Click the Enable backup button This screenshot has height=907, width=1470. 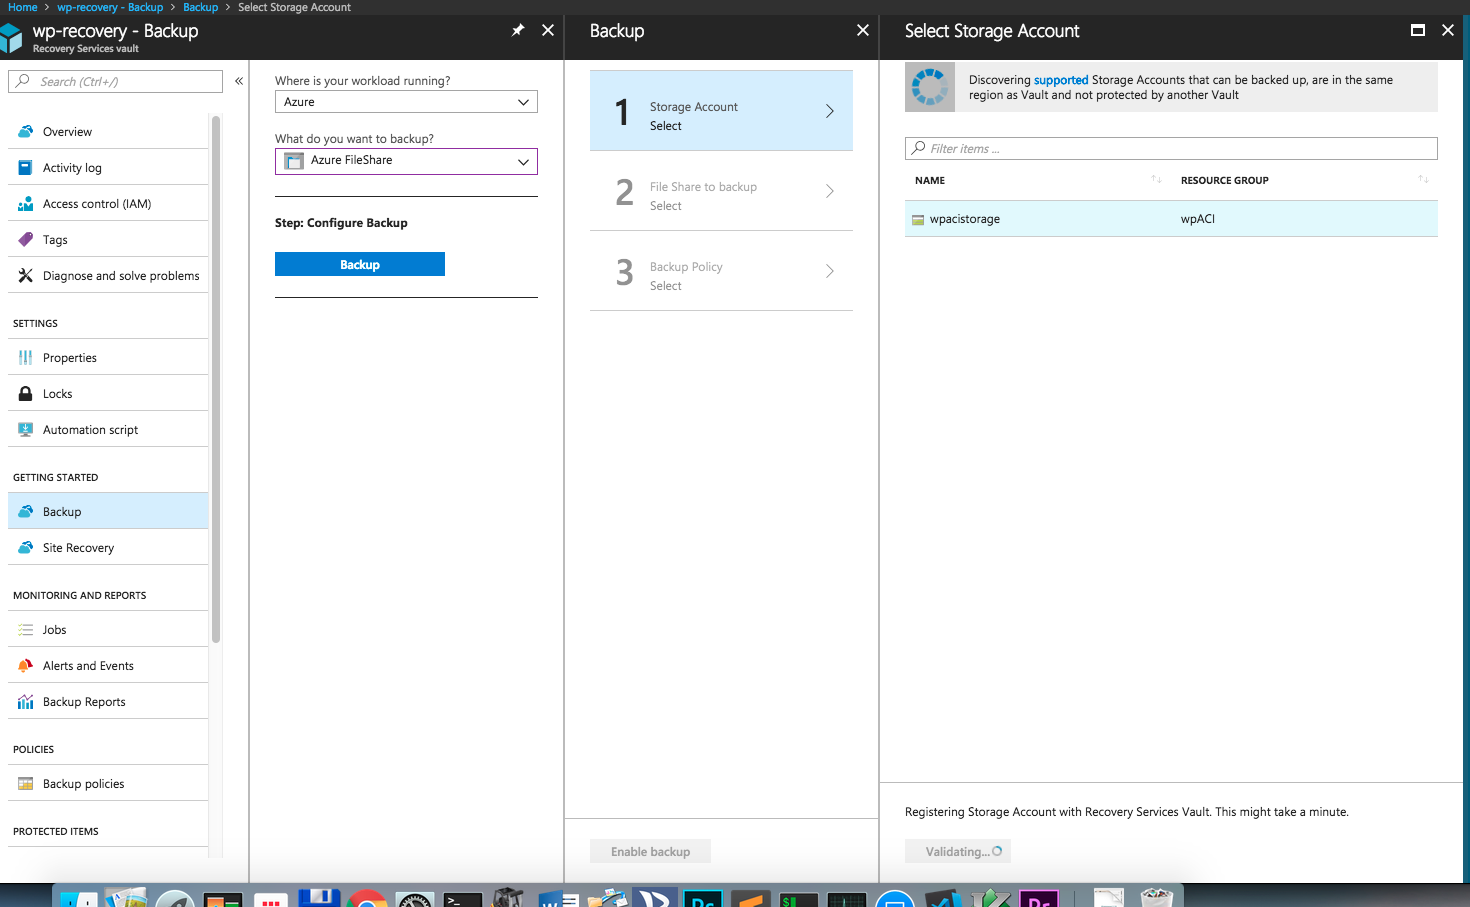click(x=650, y=851)
